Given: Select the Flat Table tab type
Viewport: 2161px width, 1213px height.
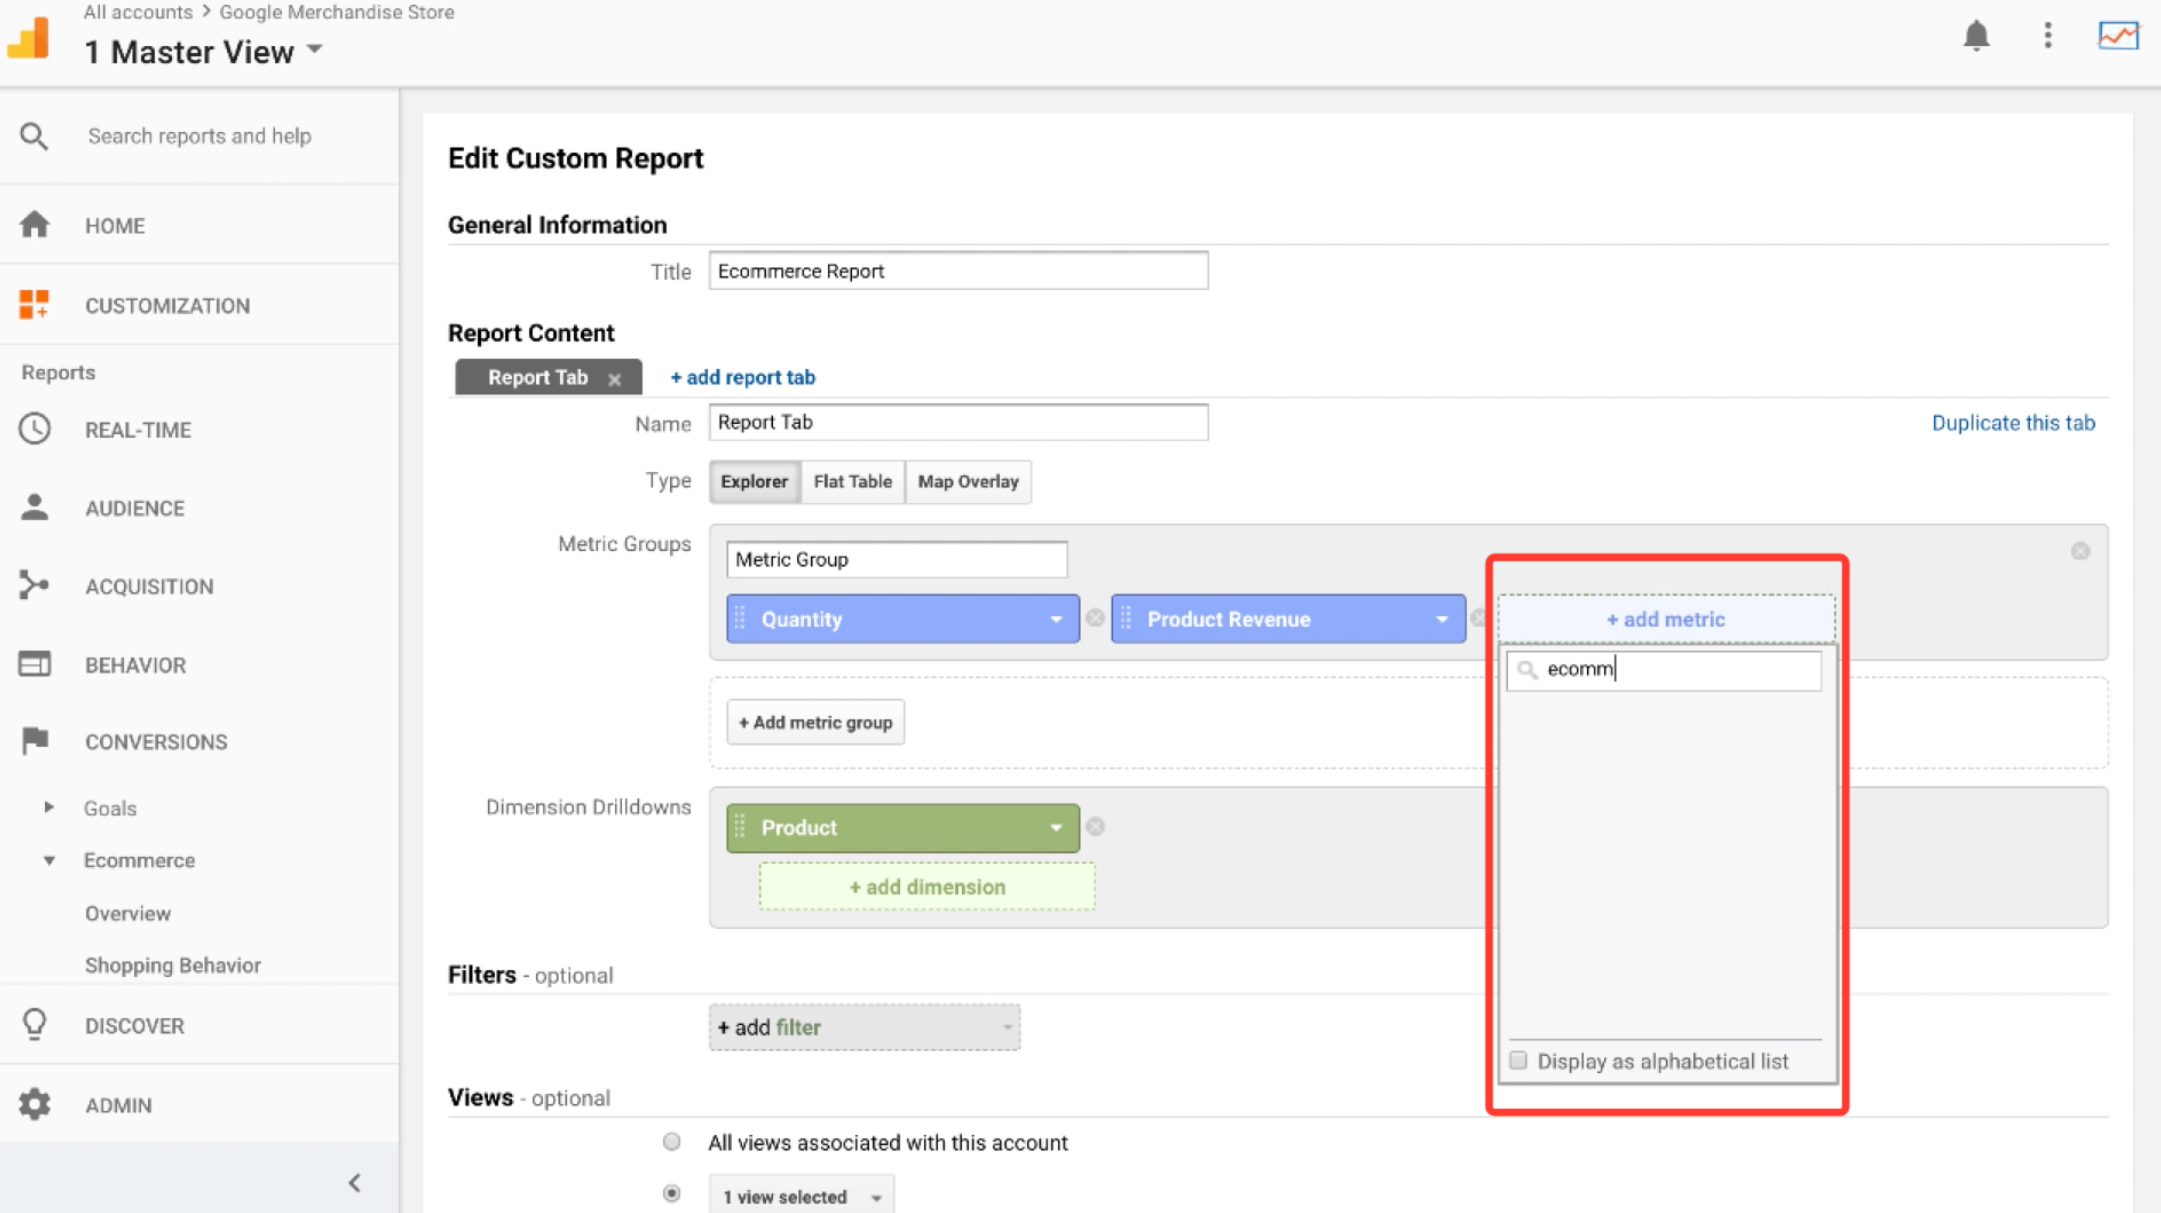Looking at the screenshot, I should click(x=850, y=481).
